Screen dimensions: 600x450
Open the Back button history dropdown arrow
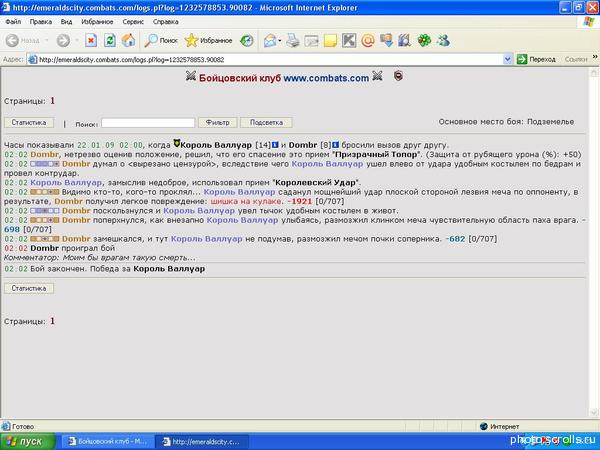pyautogui.click(x=47, y=40)
